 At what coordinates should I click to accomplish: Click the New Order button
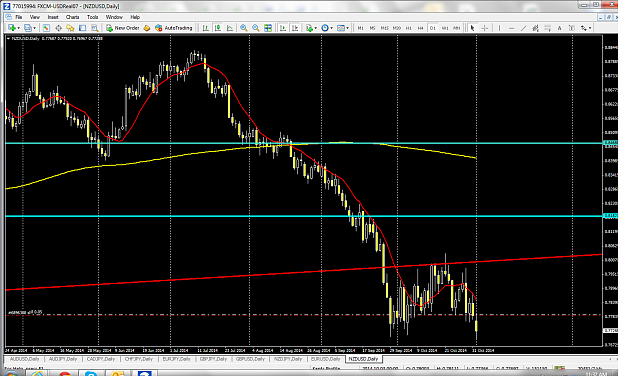(x=123, y=28)
